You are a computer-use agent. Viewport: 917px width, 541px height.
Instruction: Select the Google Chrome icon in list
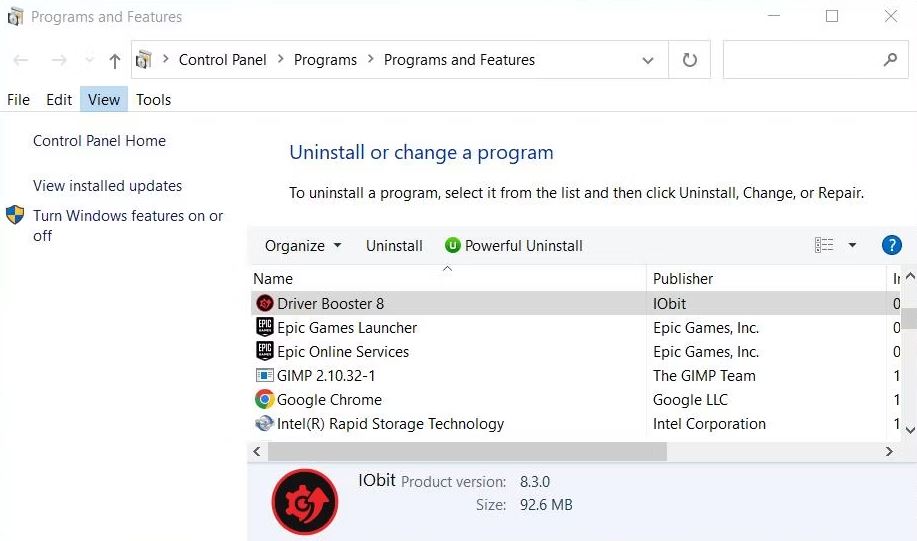click(264, 399)
